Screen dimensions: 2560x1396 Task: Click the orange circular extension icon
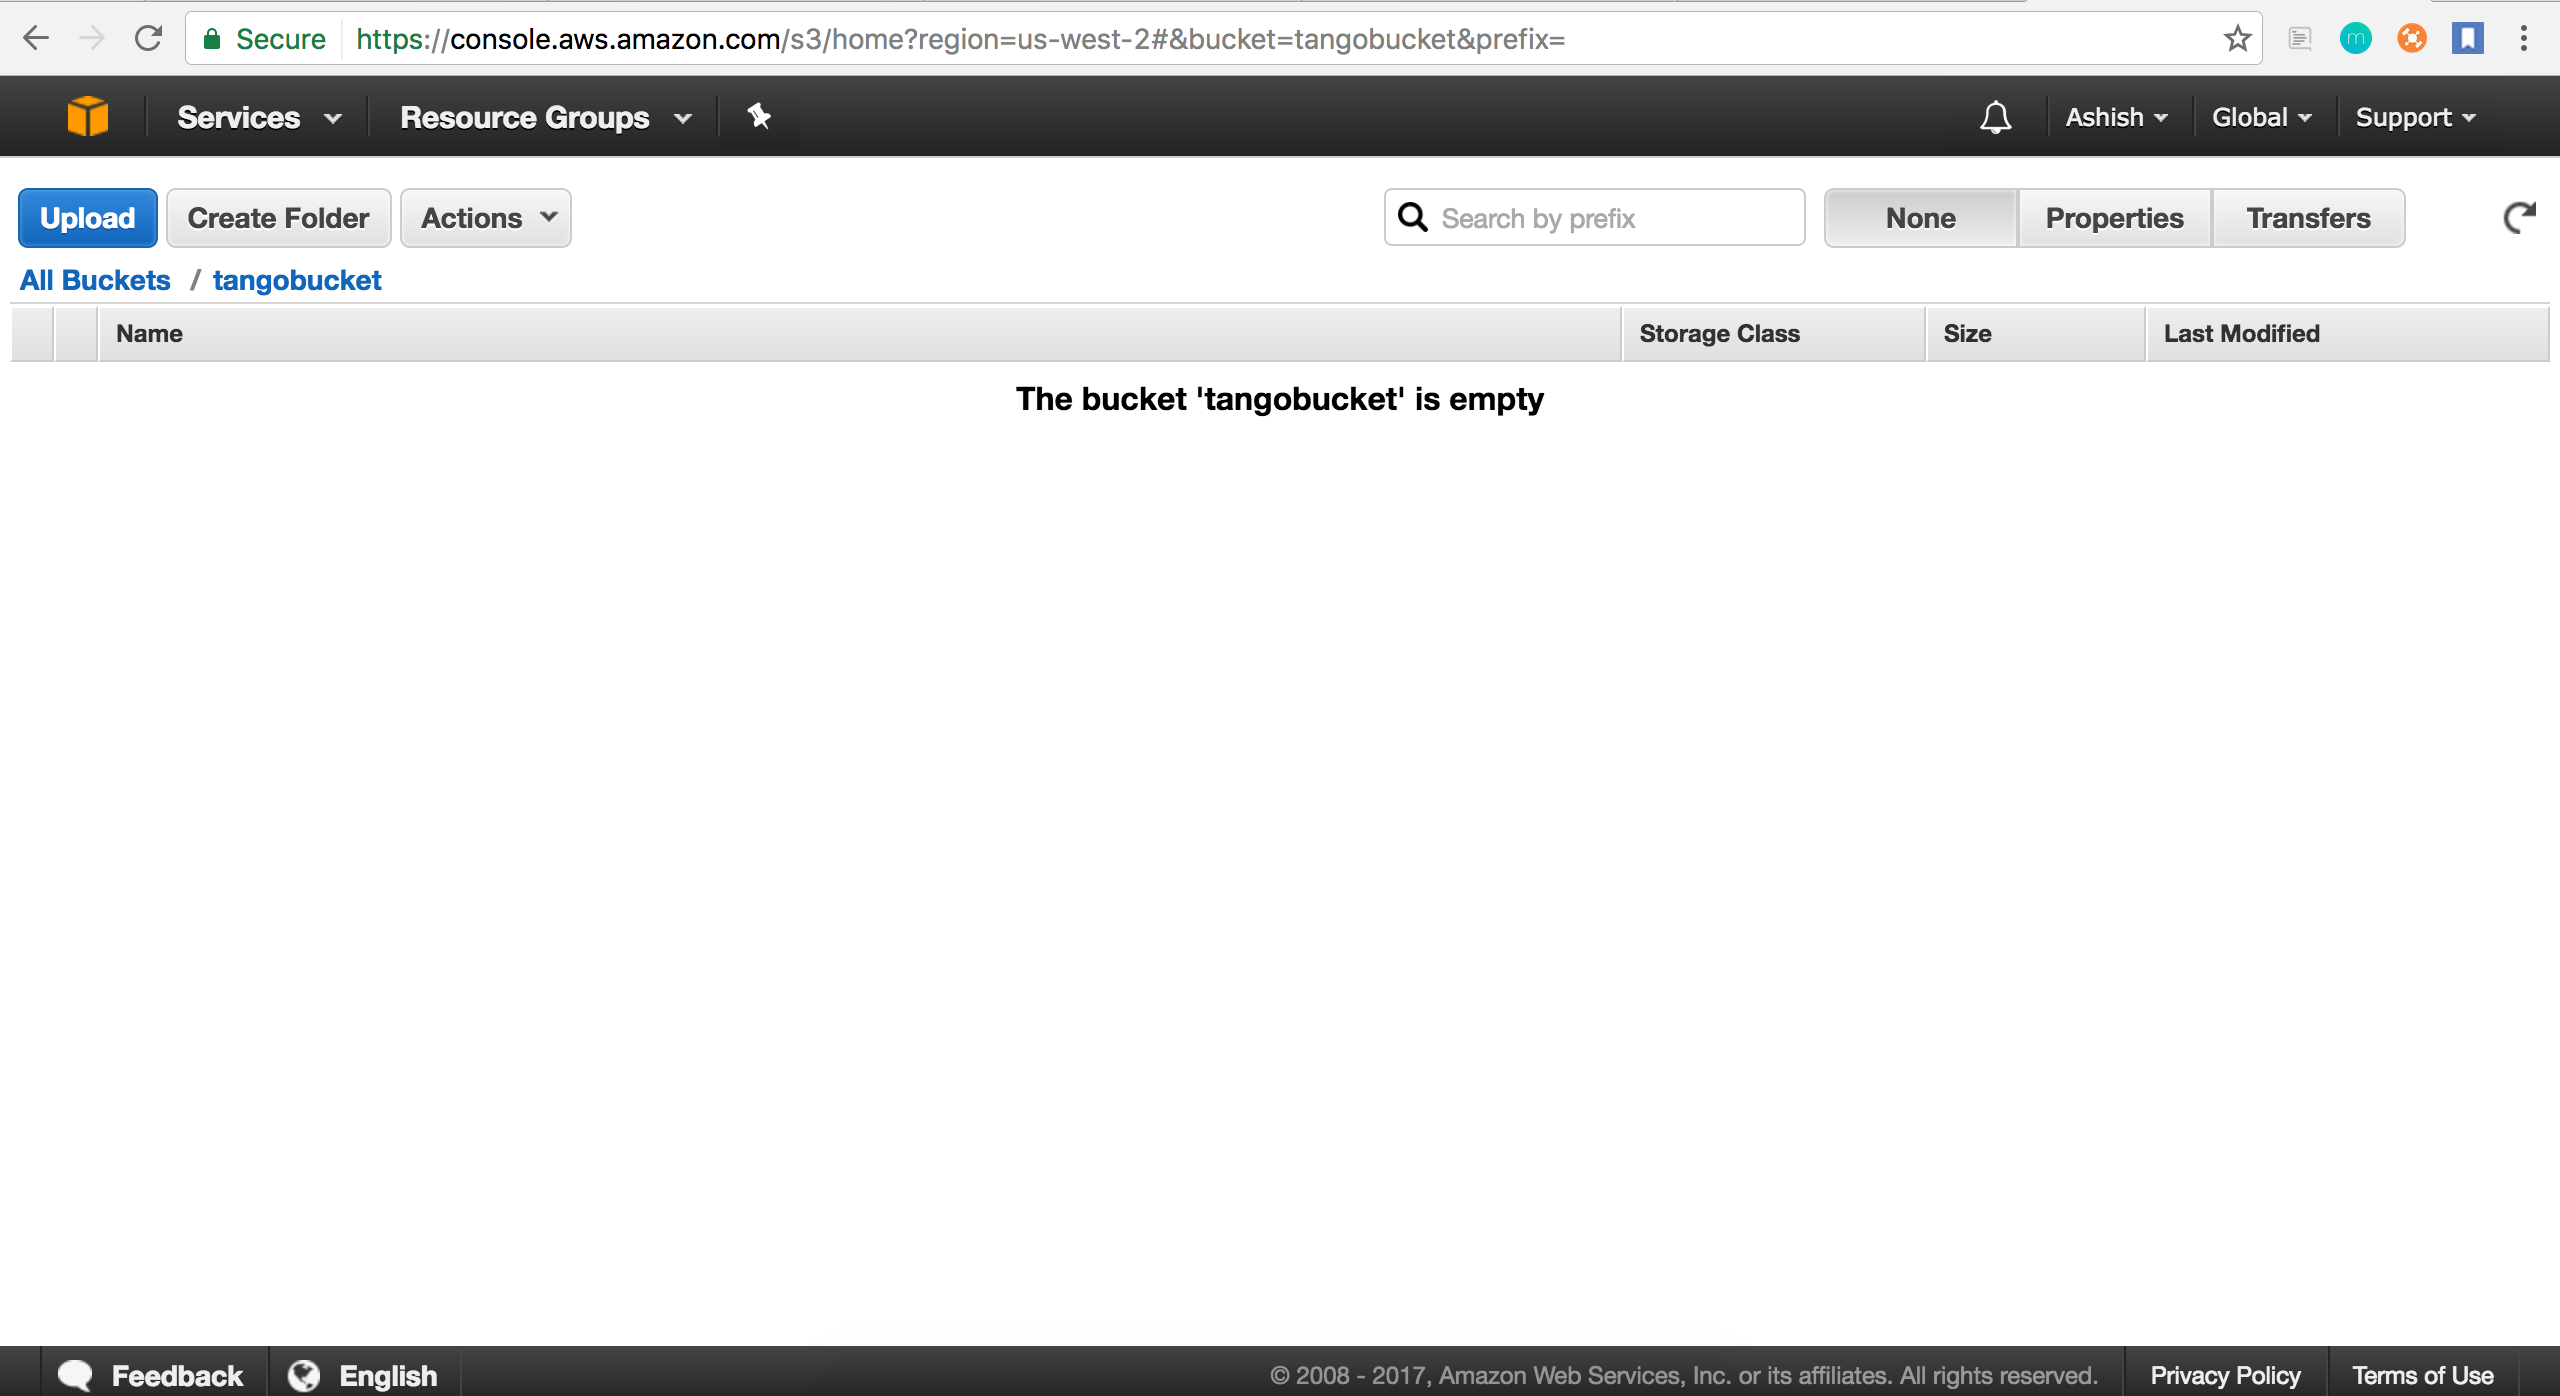coord(2412,39)
